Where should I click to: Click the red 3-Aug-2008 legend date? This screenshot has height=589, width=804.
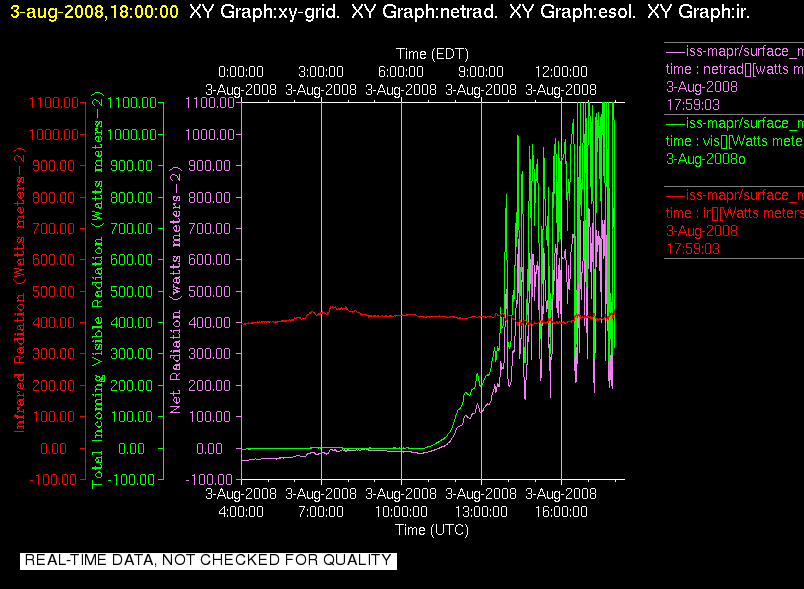[701, 231]
